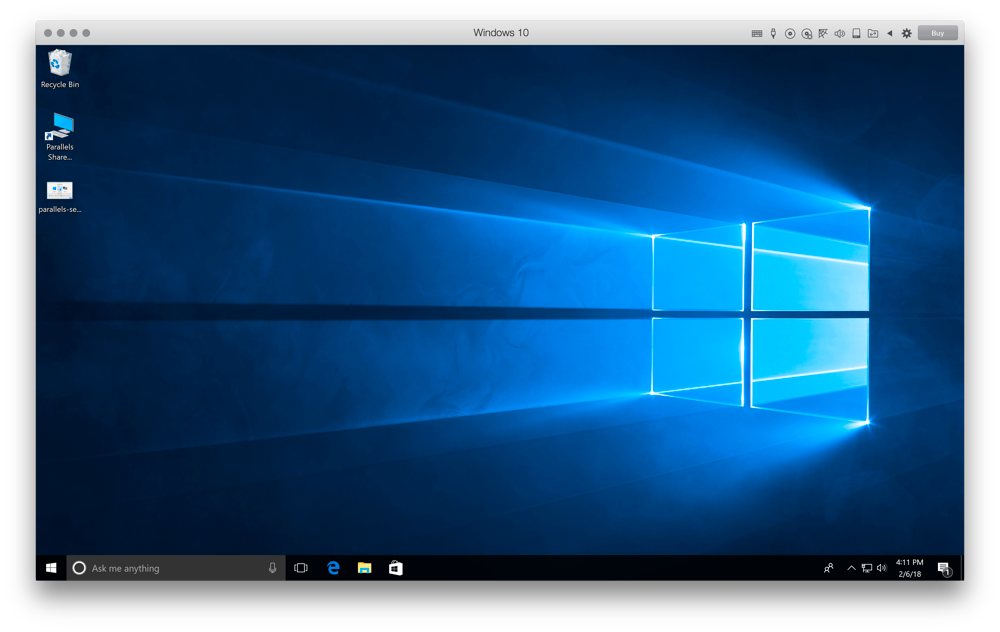The width and height of the screenshot is (1000, 632).
Task: Open the Windows Start menu
Action: click(51, 568)
